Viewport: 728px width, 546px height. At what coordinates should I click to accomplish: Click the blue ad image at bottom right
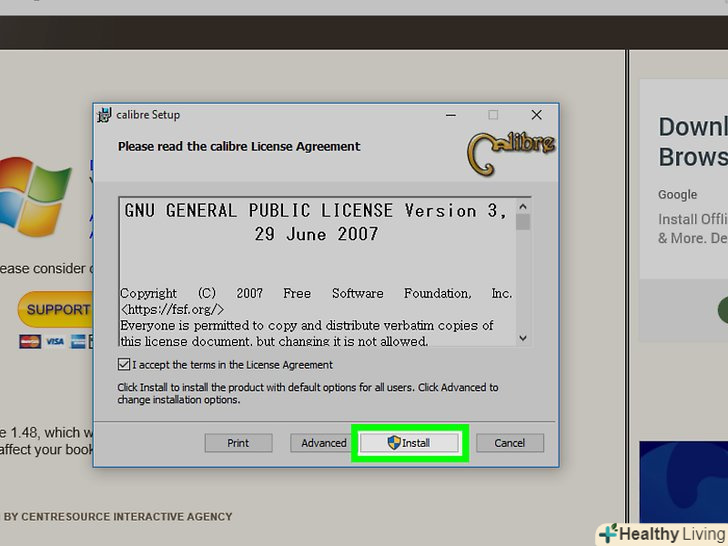pos(683,482)
